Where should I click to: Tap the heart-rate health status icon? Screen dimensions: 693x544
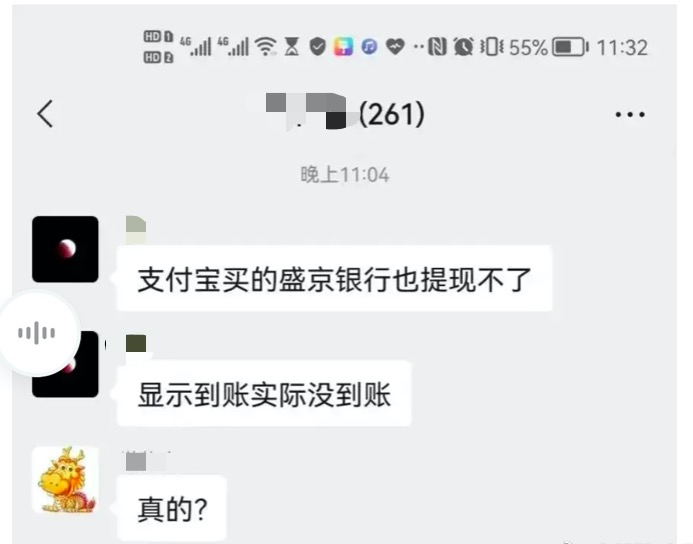395,46
